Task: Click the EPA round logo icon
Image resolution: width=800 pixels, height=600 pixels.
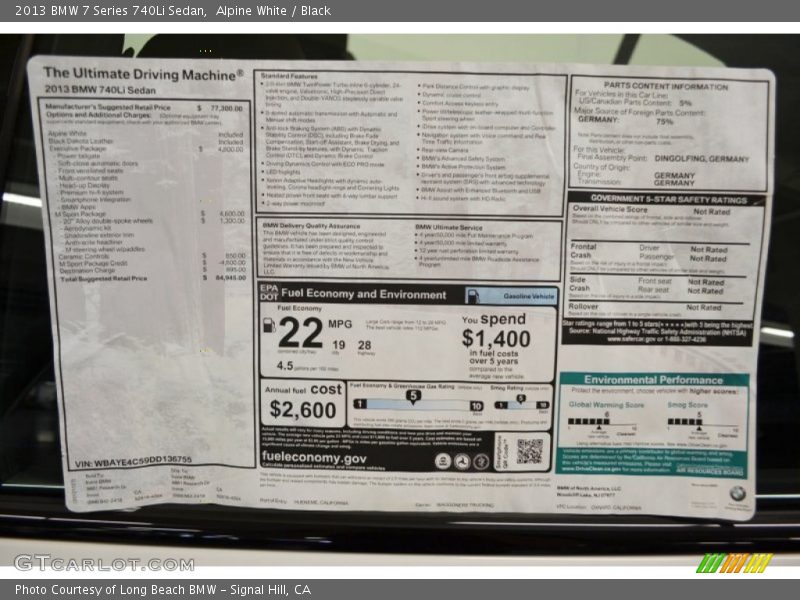Action: click(442, 460)
